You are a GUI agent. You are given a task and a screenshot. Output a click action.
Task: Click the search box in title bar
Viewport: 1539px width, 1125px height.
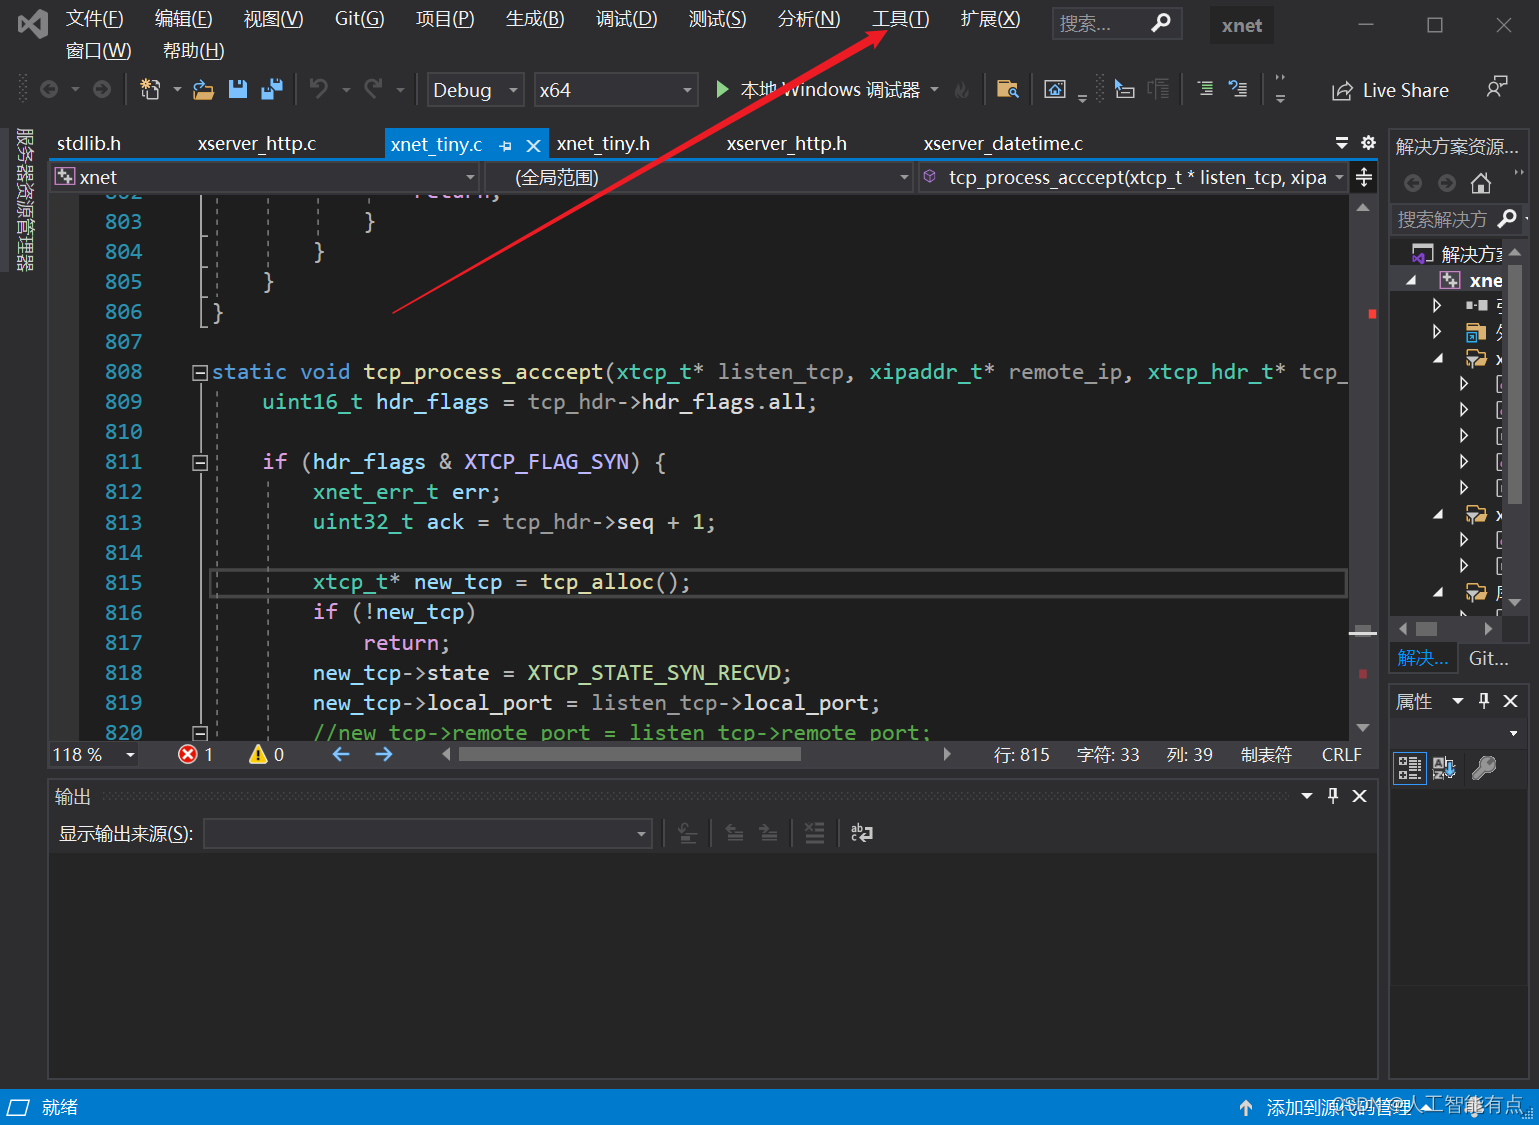(x=1116, y=23)
